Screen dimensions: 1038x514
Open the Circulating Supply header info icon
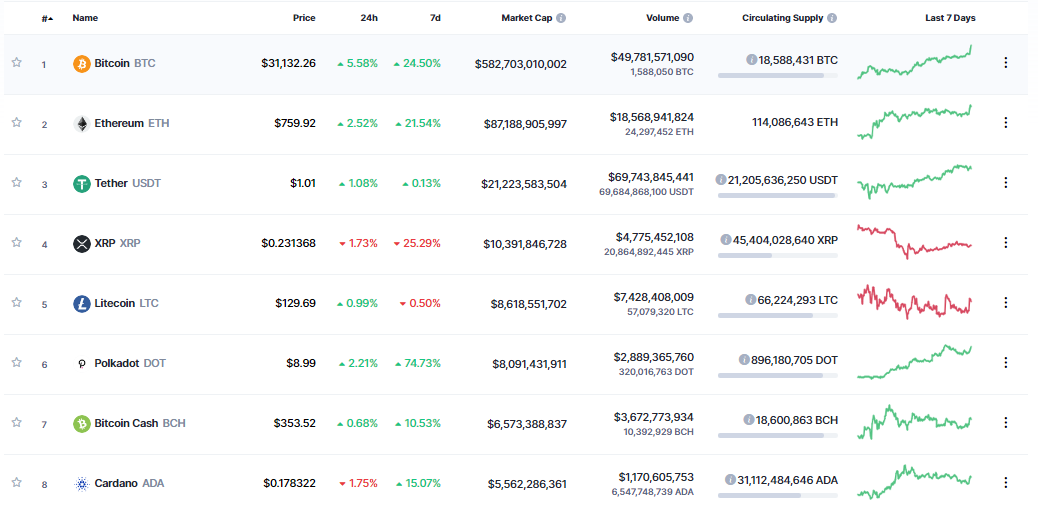(831, 18)
